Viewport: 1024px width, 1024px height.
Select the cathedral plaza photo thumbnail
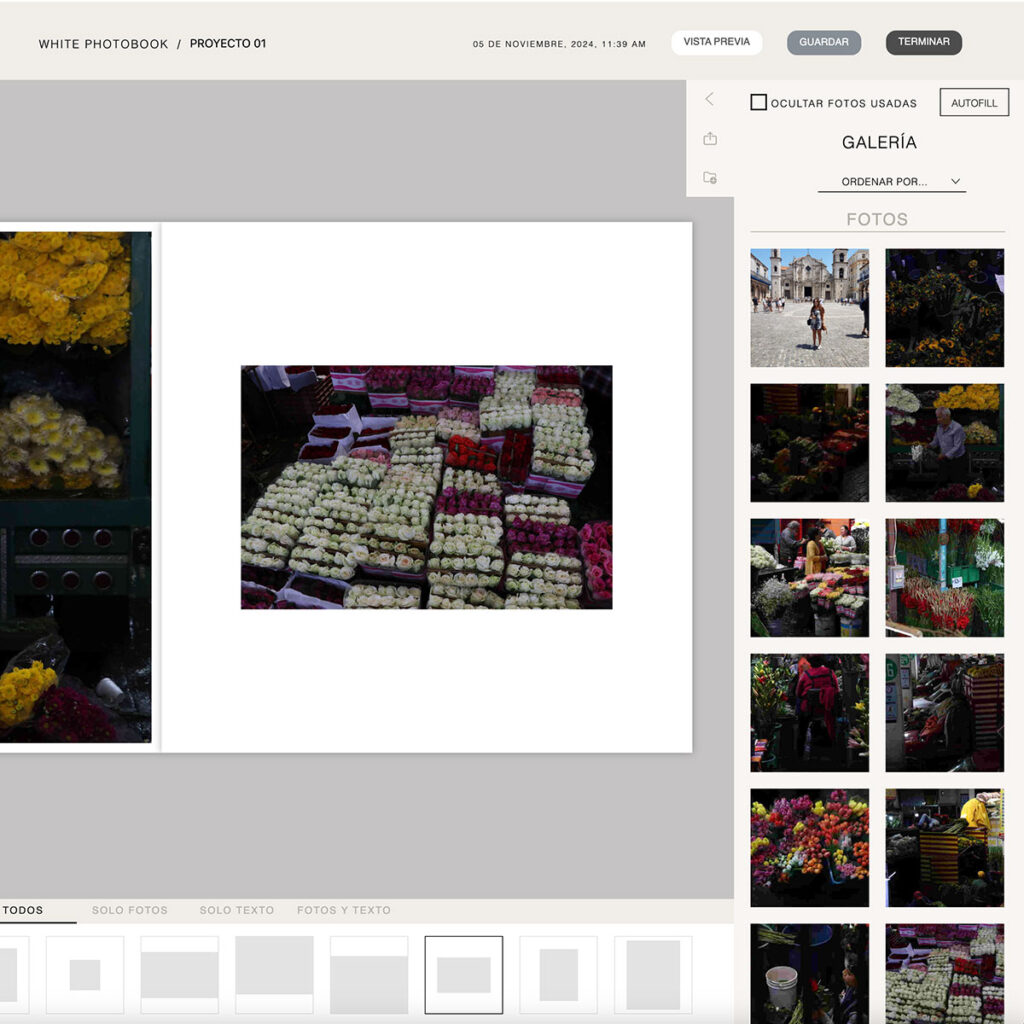click(809, 307)
